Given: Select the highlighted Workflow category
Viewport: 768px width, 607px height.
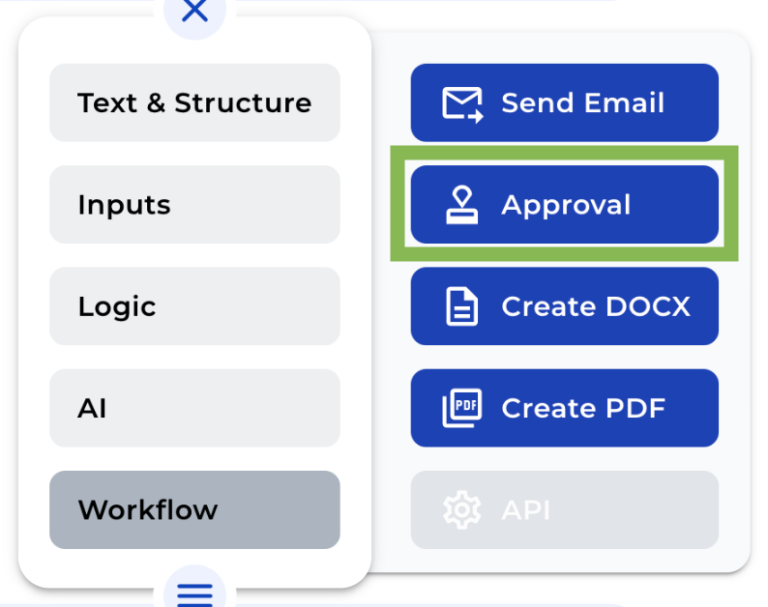Looking at the screenshot, I should [194, 510].
